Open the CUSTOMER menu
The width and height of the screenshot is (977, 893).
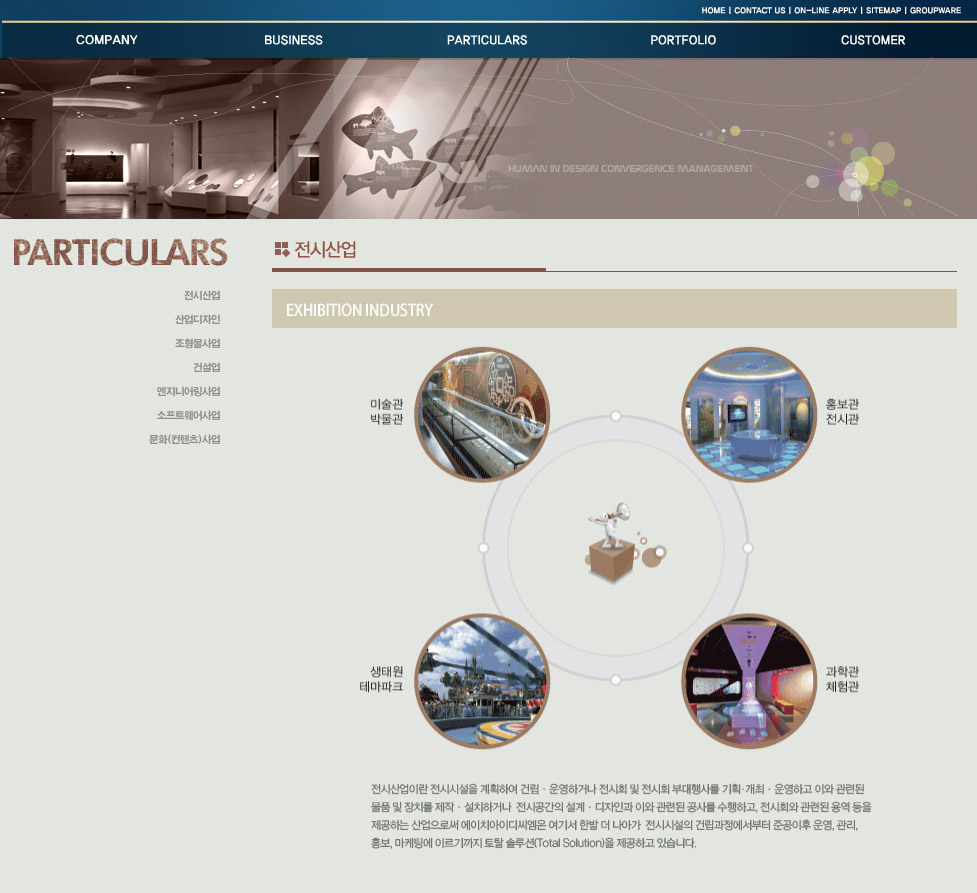coord(872,40)
